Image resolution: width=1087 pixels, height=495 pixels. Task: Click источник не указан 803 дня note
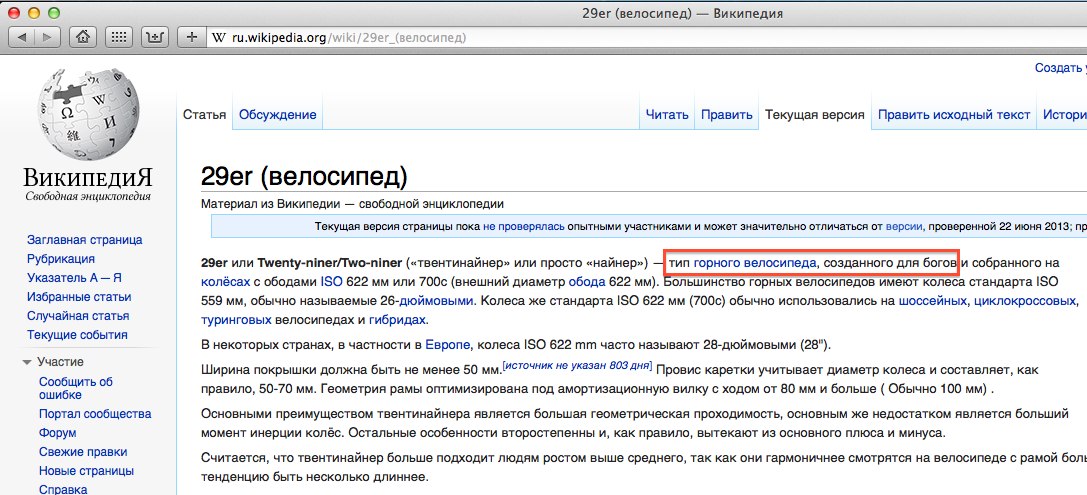pos(577,365)
